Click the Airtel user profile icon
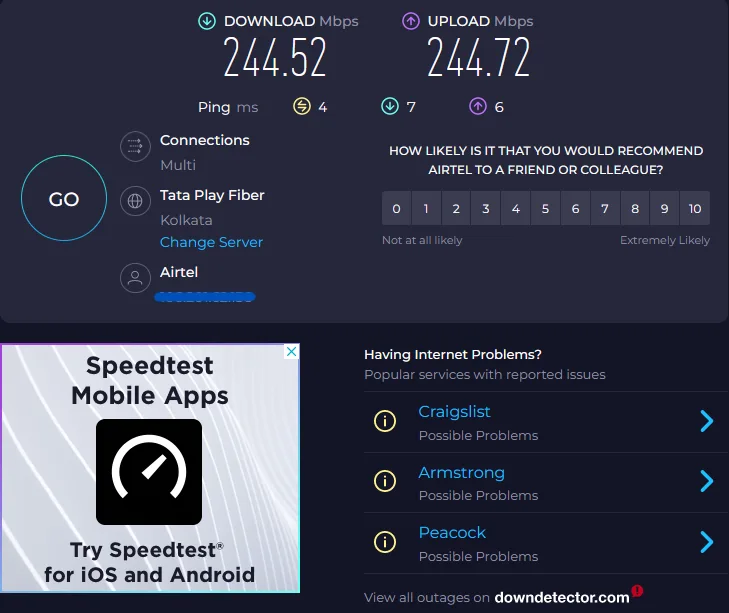The width and height of the screenshot is (729, 613). 135,278
